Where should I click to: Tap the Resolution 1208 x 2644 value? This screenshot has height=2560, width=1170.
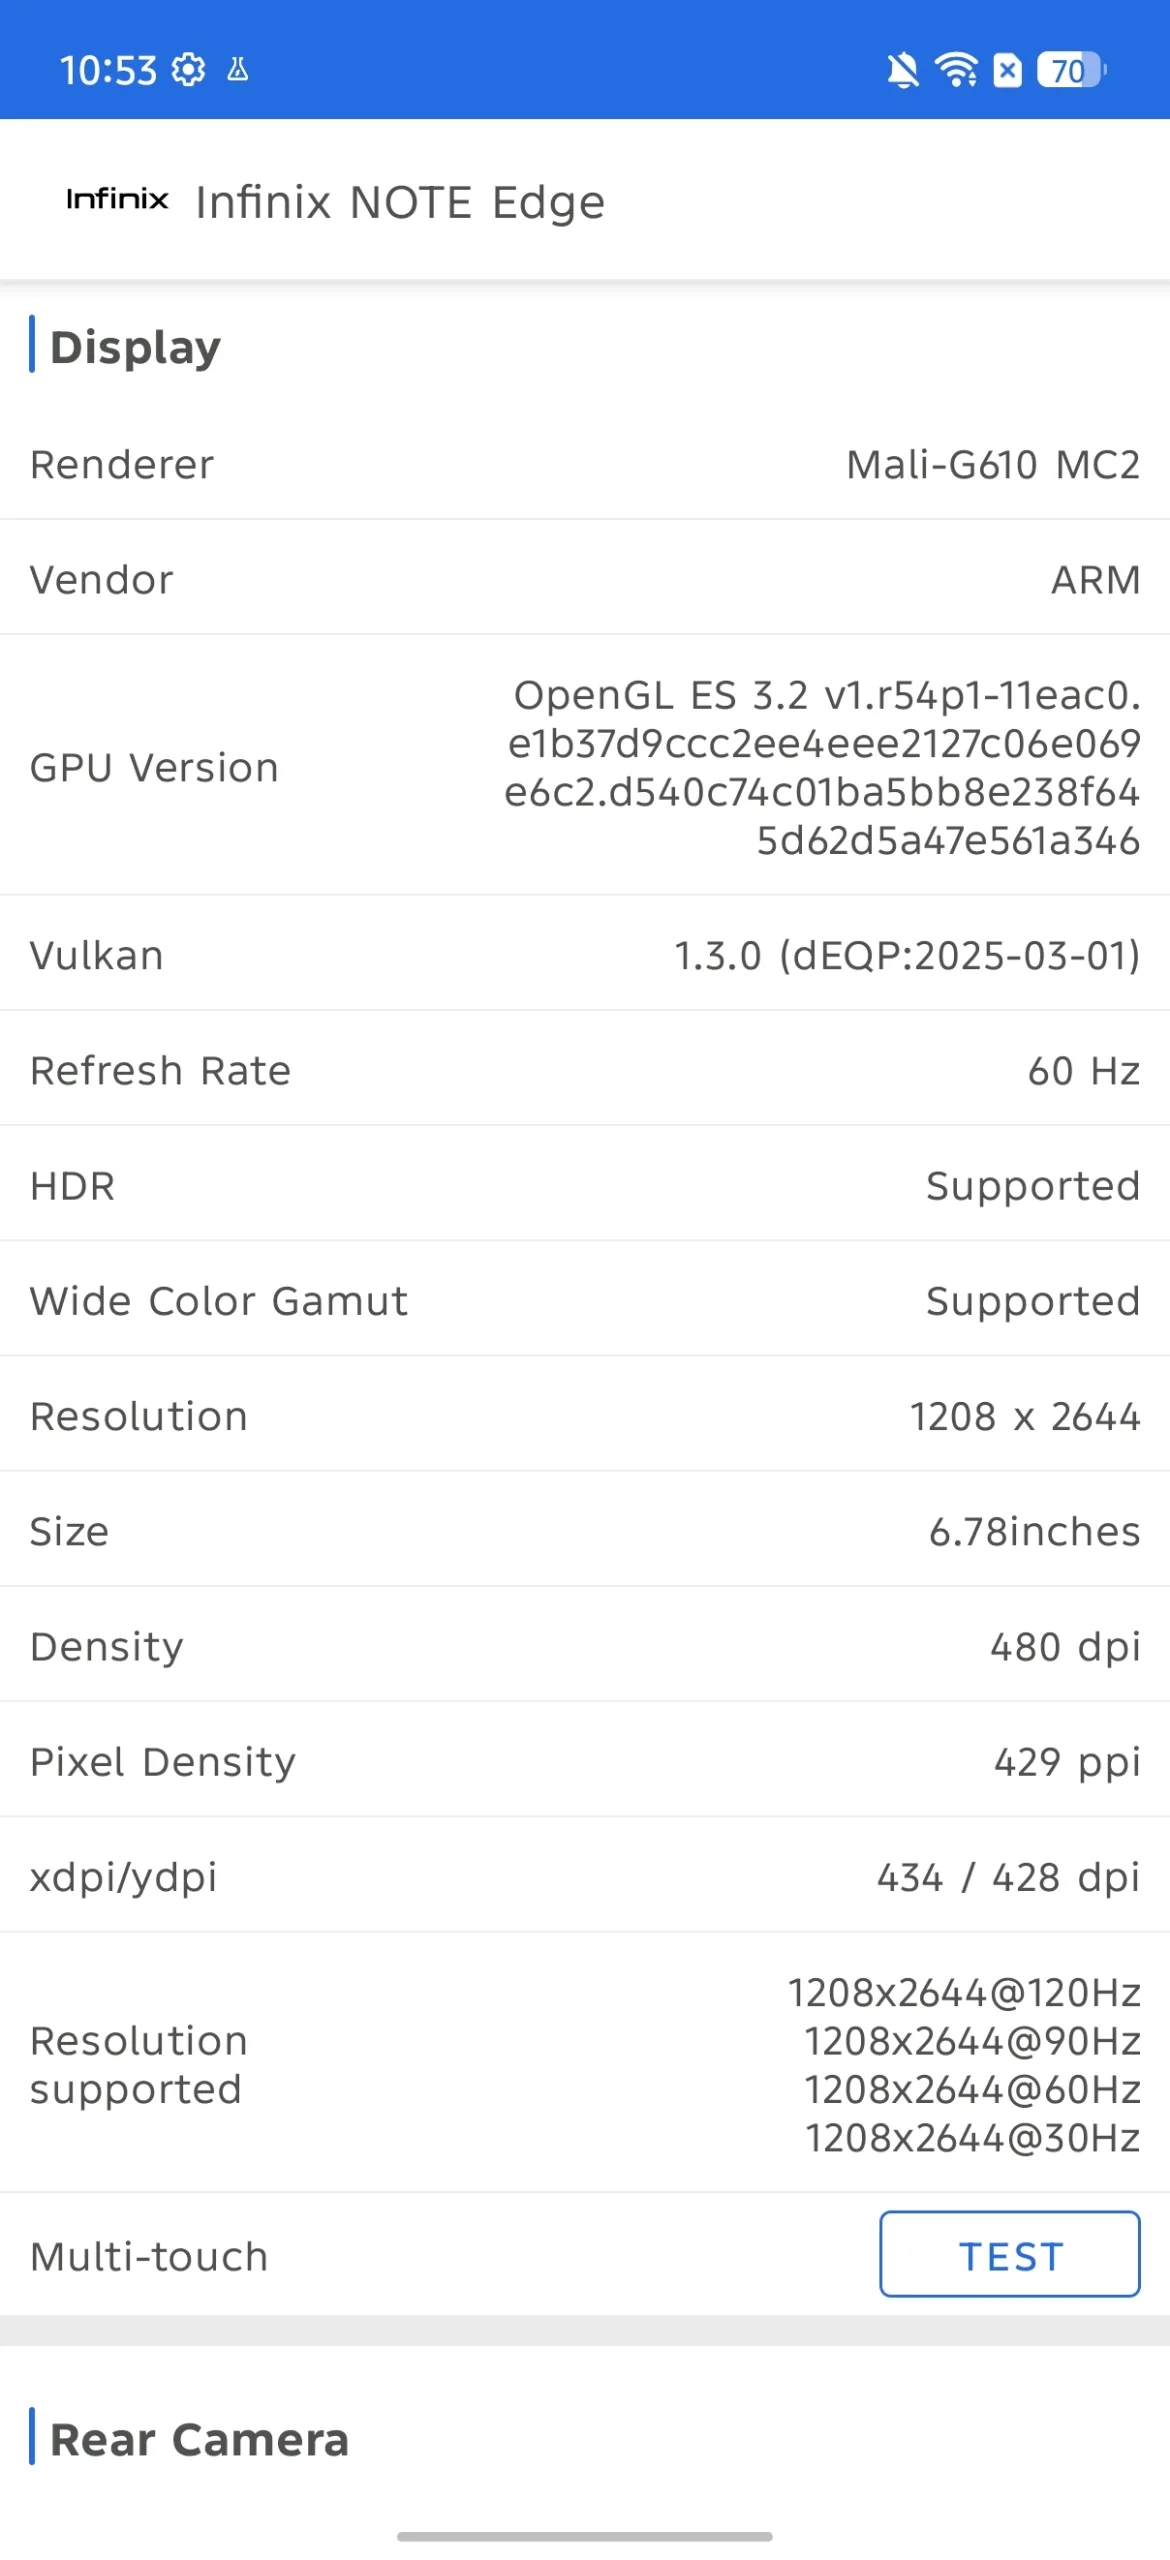(1024, 1417)
